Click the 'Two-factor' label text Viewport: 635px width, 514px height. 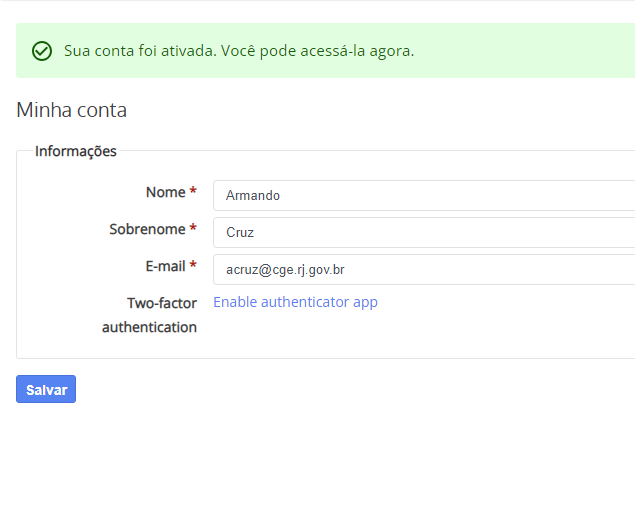161,302
